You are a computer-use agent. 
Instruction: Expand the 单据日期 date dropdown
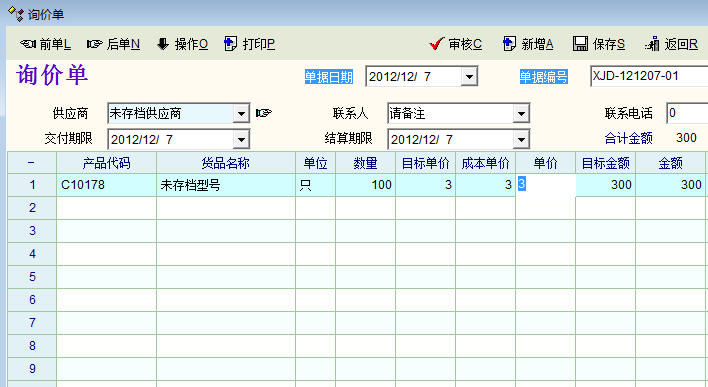(469, 77)
